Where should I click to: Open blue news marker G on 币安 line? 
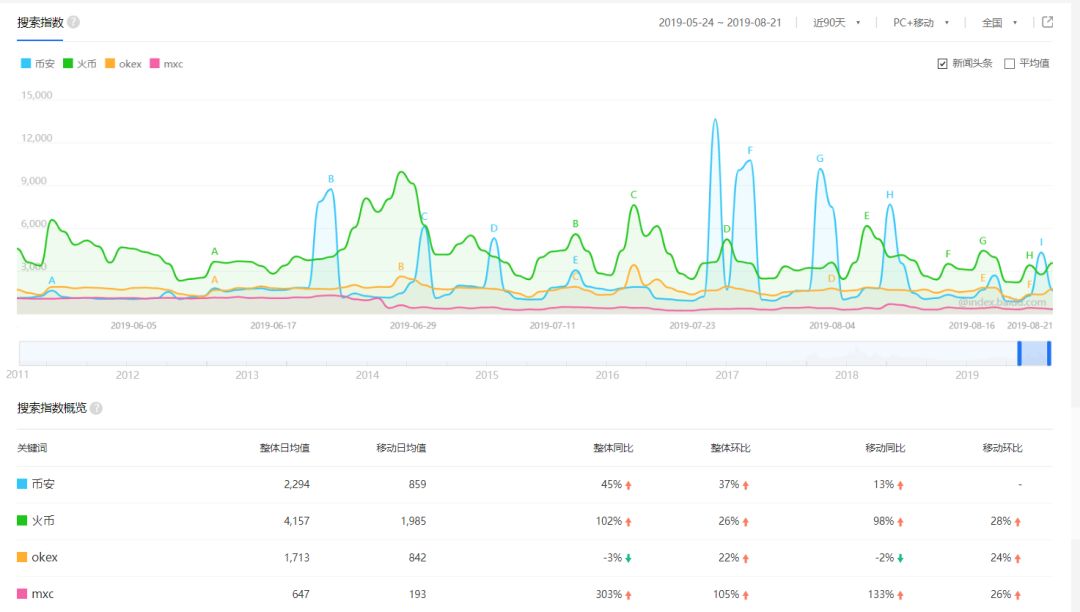[x=820, y=158]
